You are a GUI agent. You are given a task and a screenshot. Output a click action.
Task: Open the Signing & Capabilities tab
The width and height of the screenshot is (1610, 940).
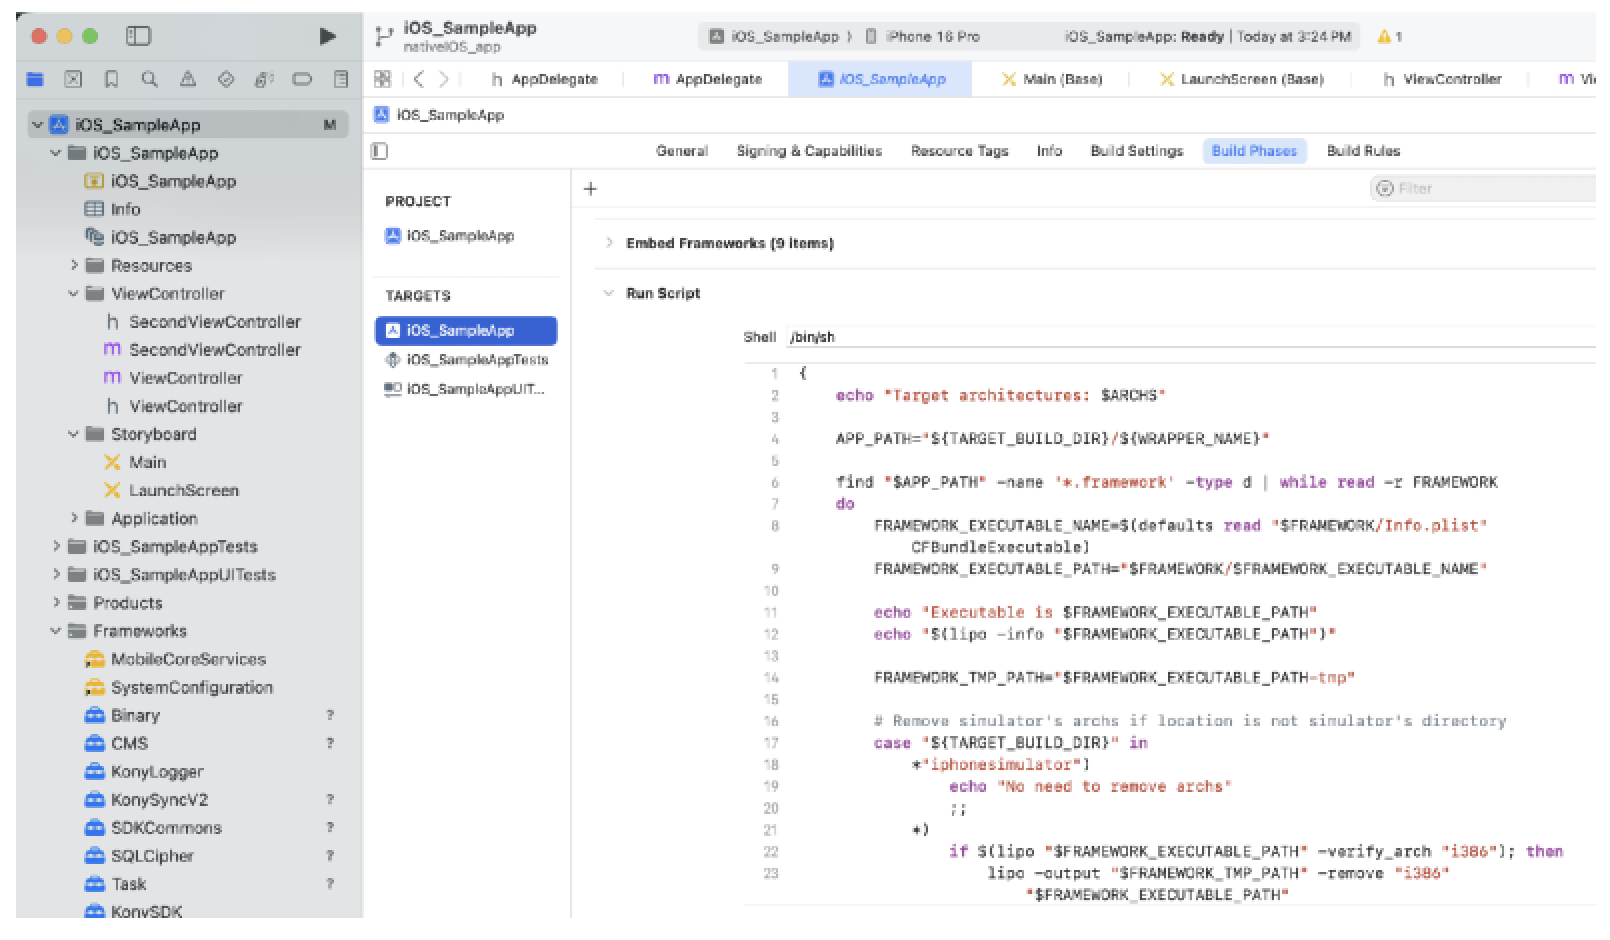point(809,151)
